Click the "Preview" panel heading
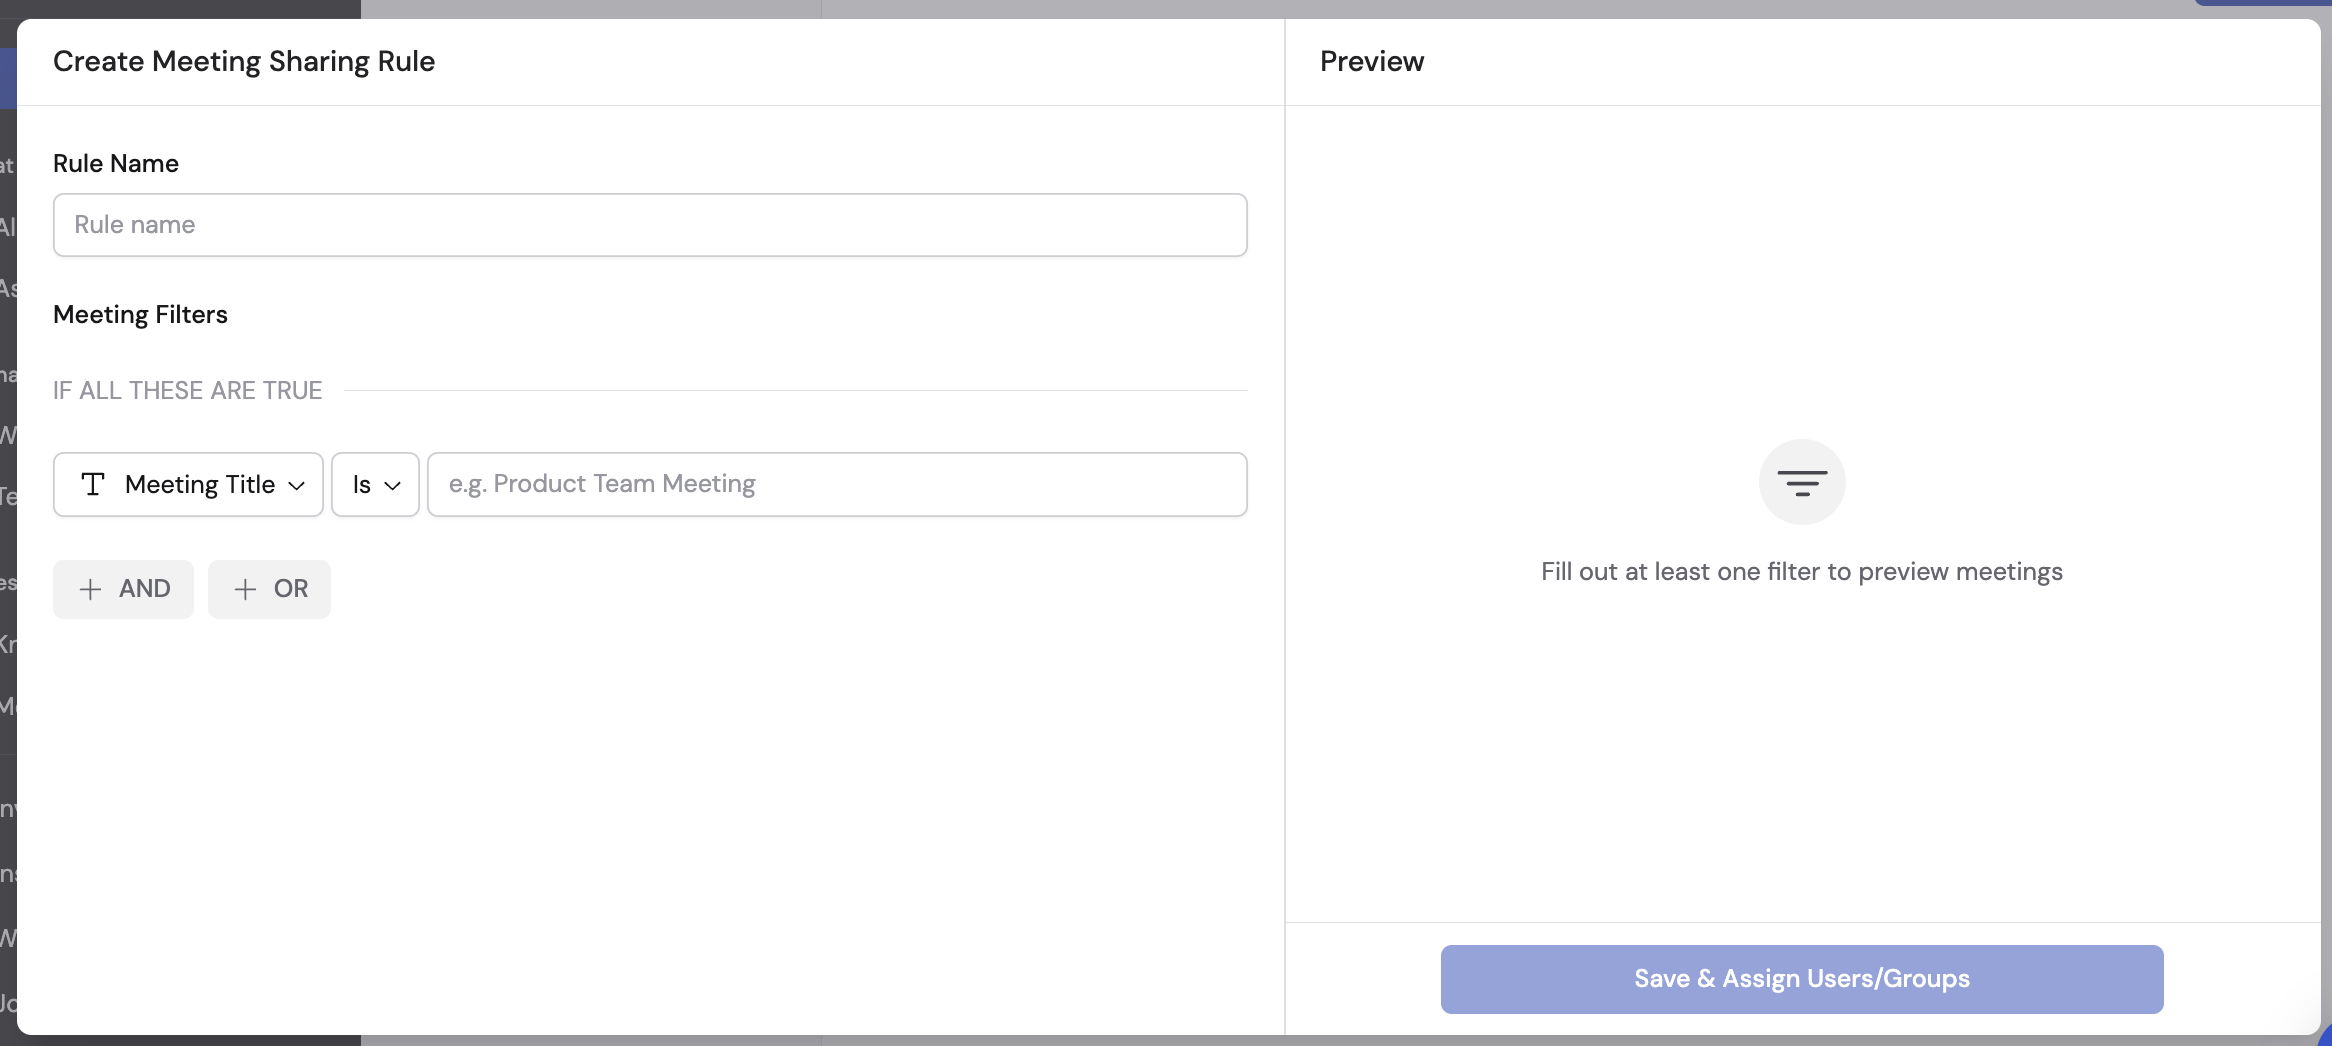 (1371, 61)
